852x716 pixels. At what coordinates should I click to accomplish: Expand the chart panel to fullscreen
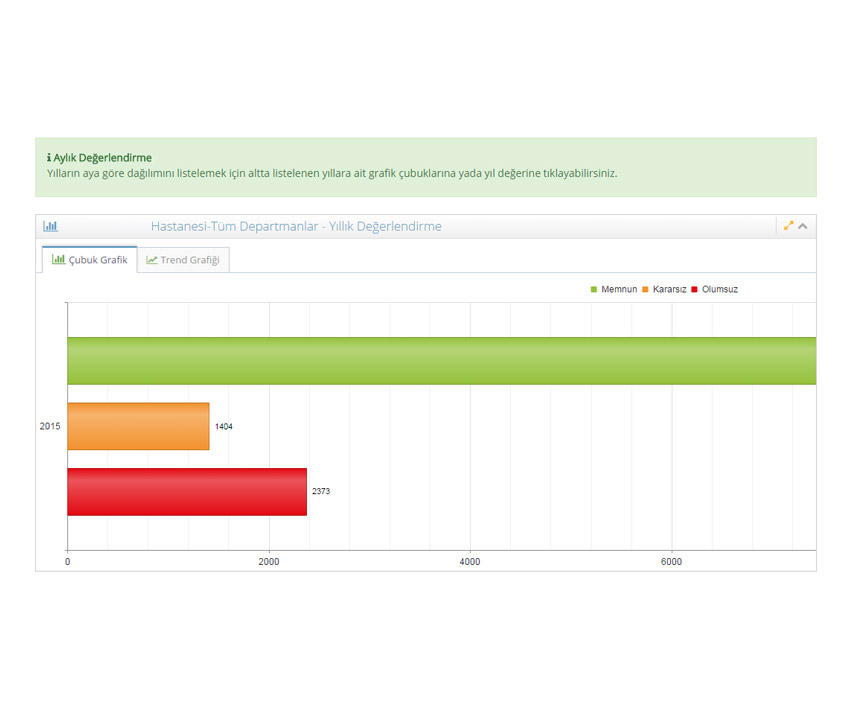[788, 225]
